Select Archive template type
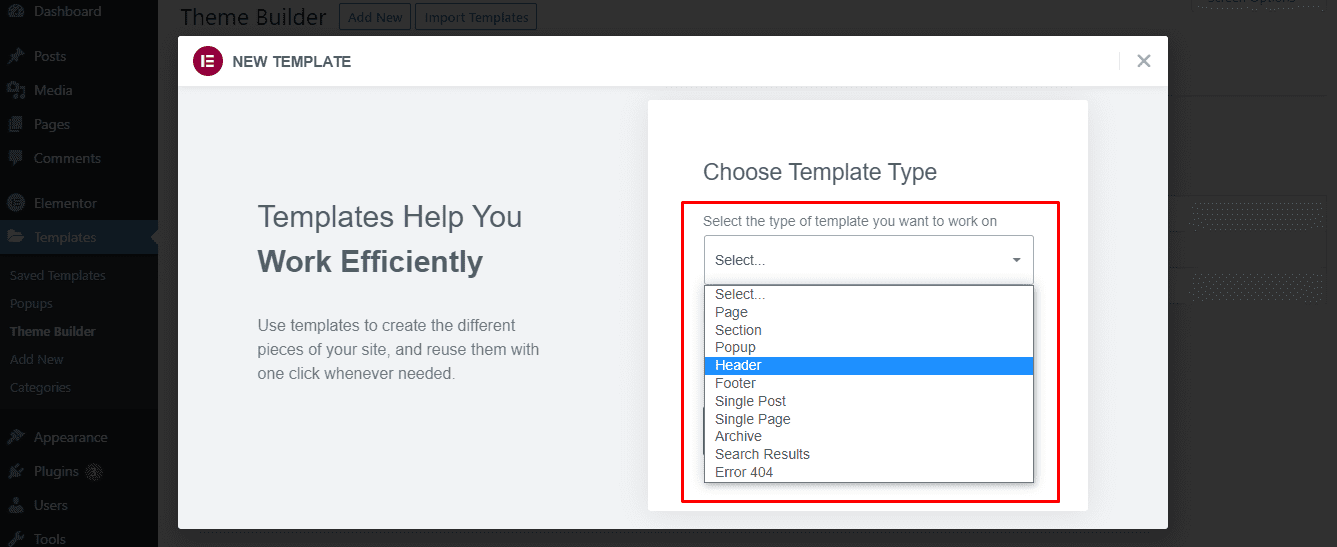 tap(868, 436)
